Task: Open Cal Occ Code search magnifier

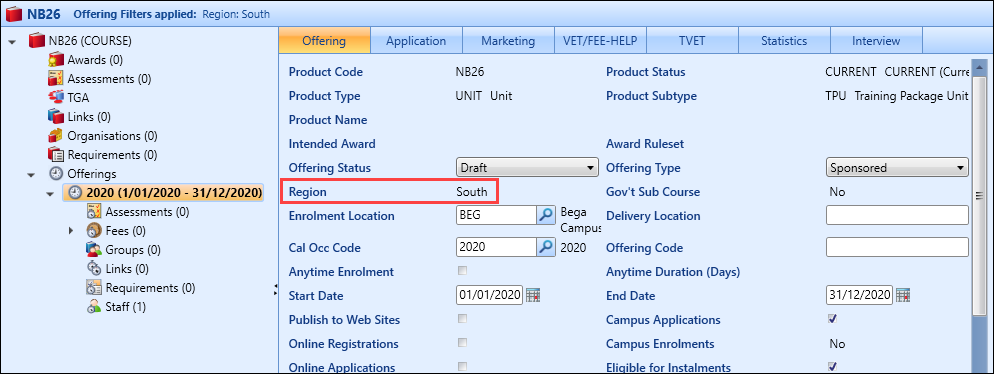Action: point(546,247)
